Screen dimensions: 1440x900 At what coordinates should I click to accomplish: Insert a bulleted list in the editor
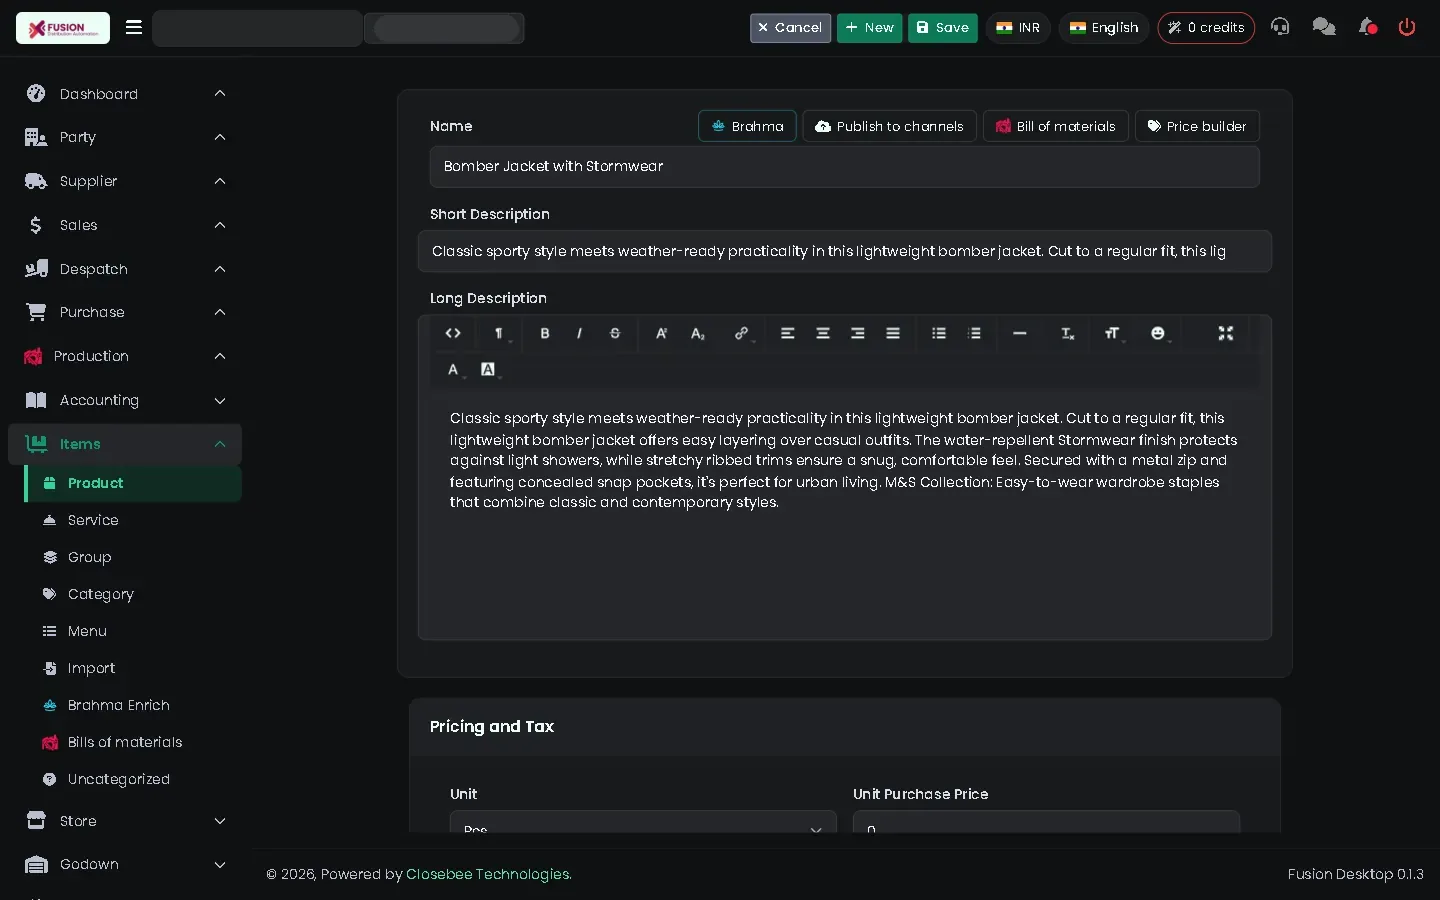pos(939,334)
